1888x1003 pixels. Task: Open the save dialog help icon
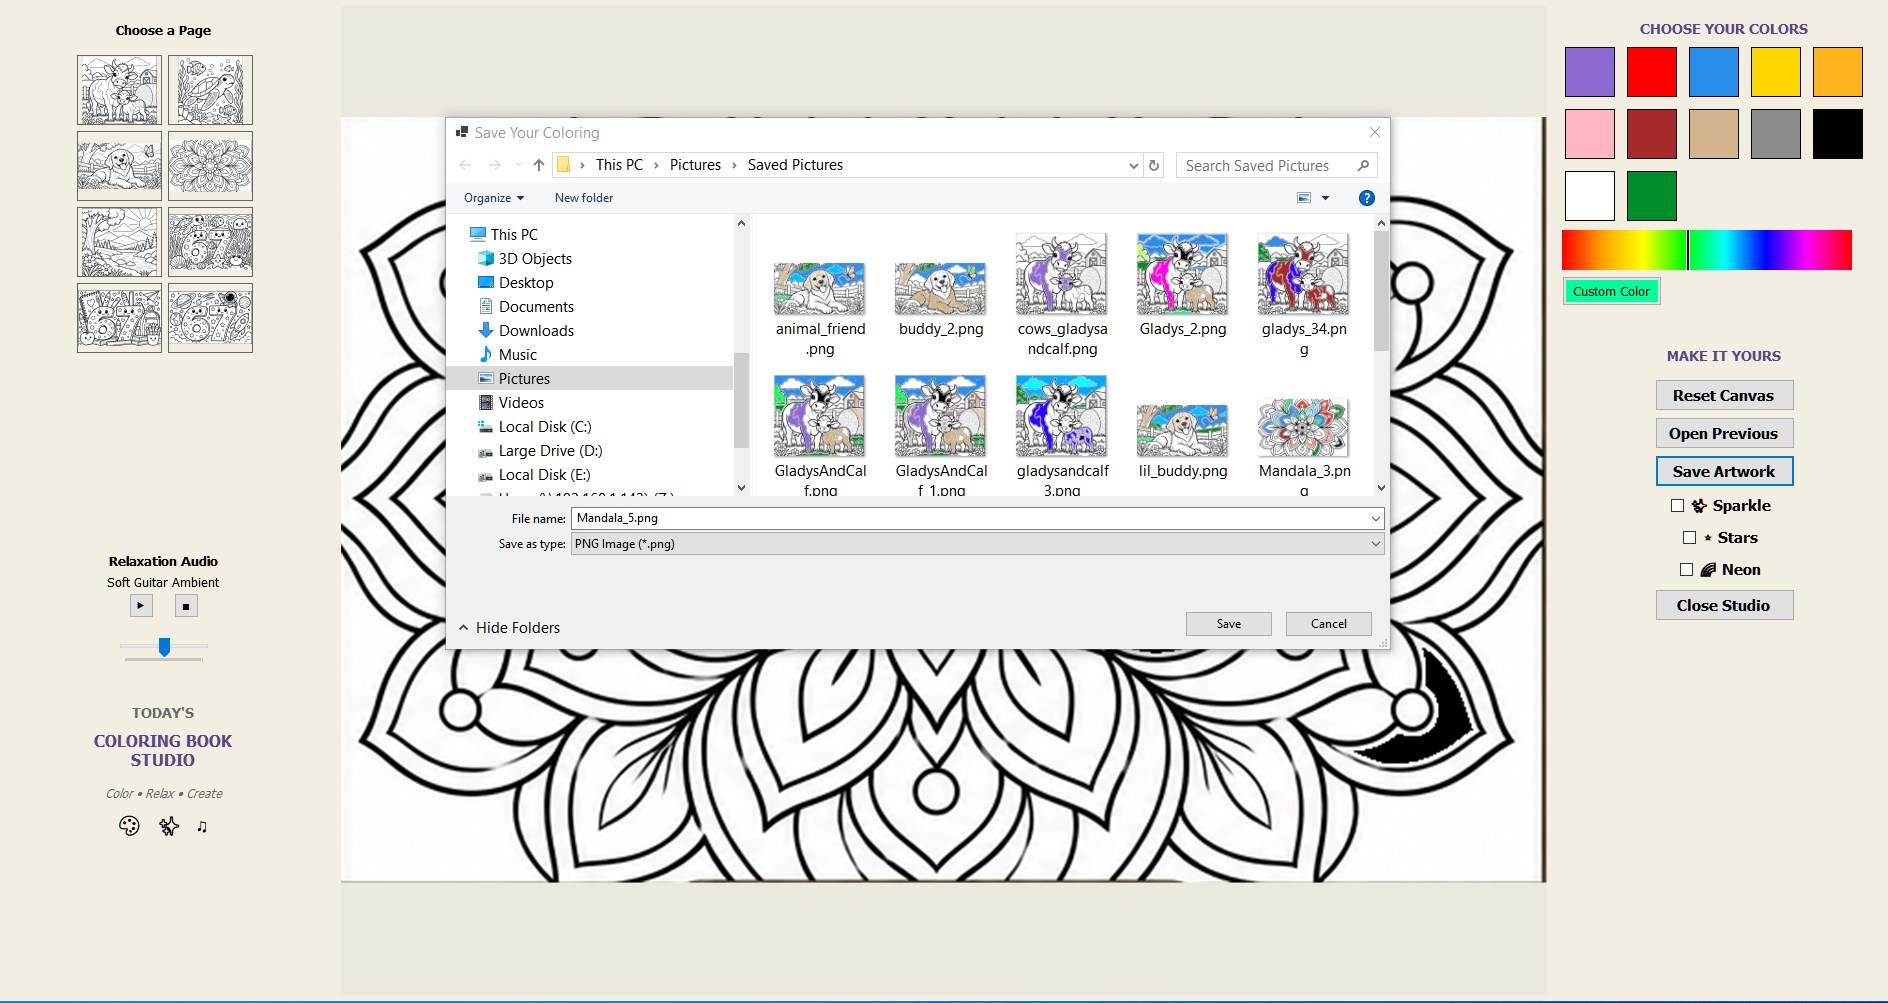pyautogui.click(x=1367, y=198)
